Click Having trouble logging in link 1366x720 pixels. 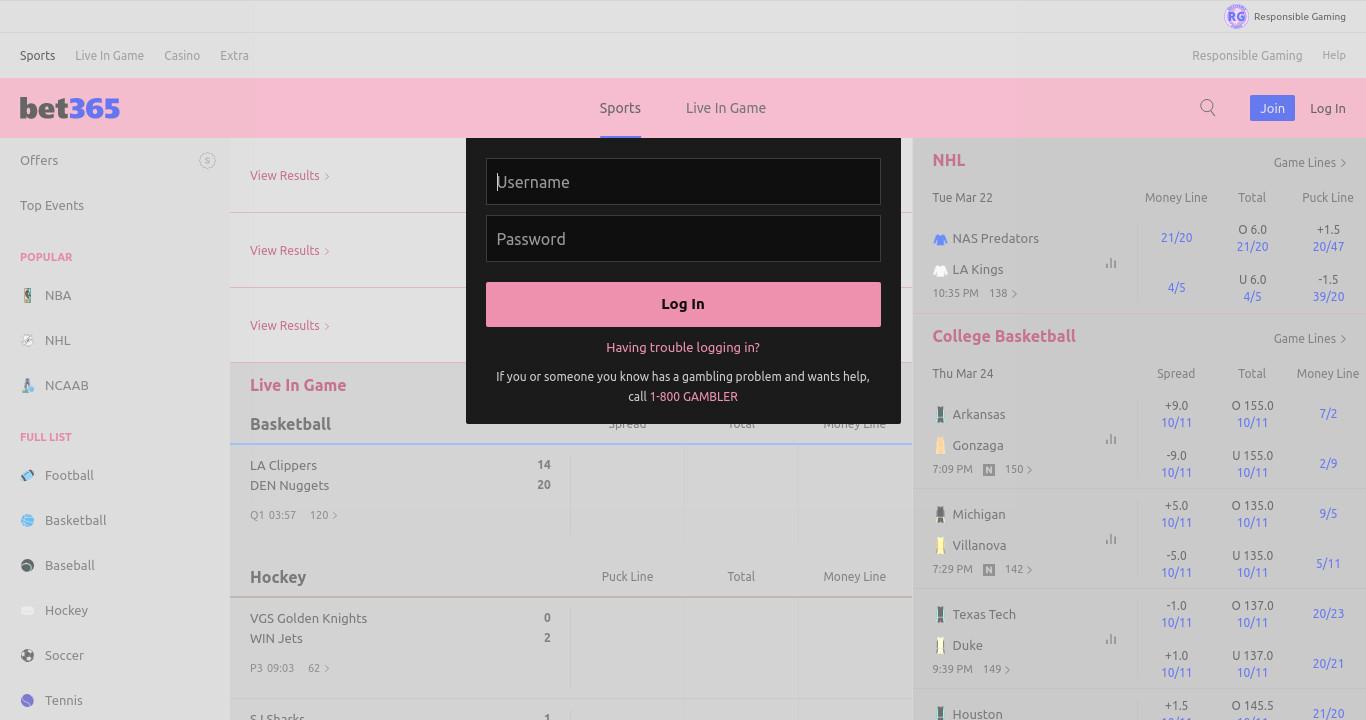683,347
